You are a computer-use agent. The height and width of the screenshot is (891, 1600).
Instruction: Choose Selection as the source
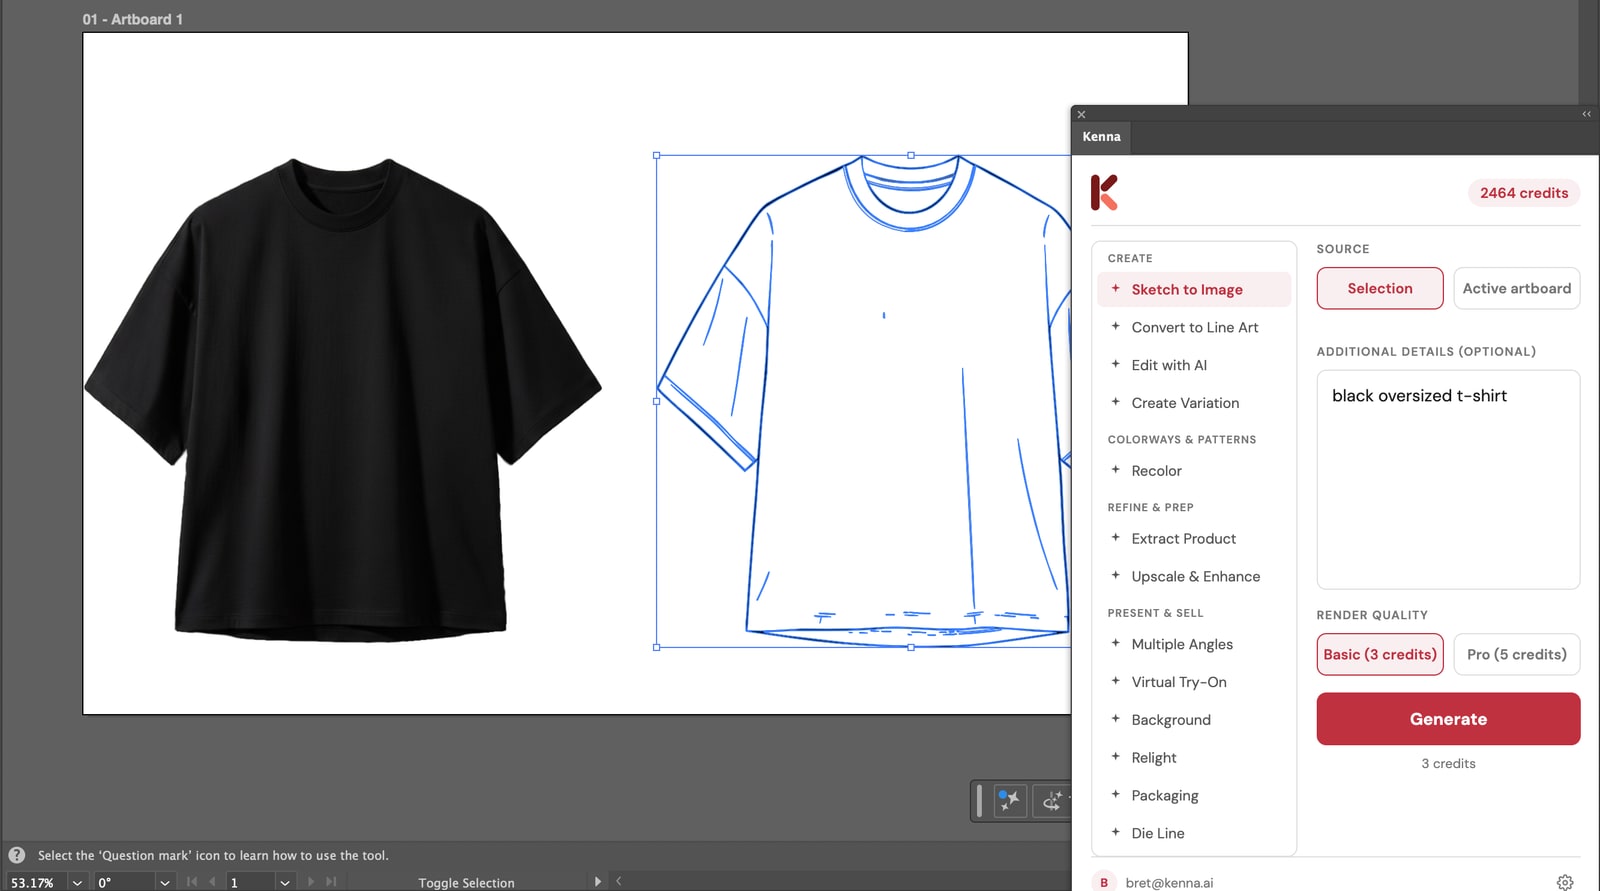1380,288
